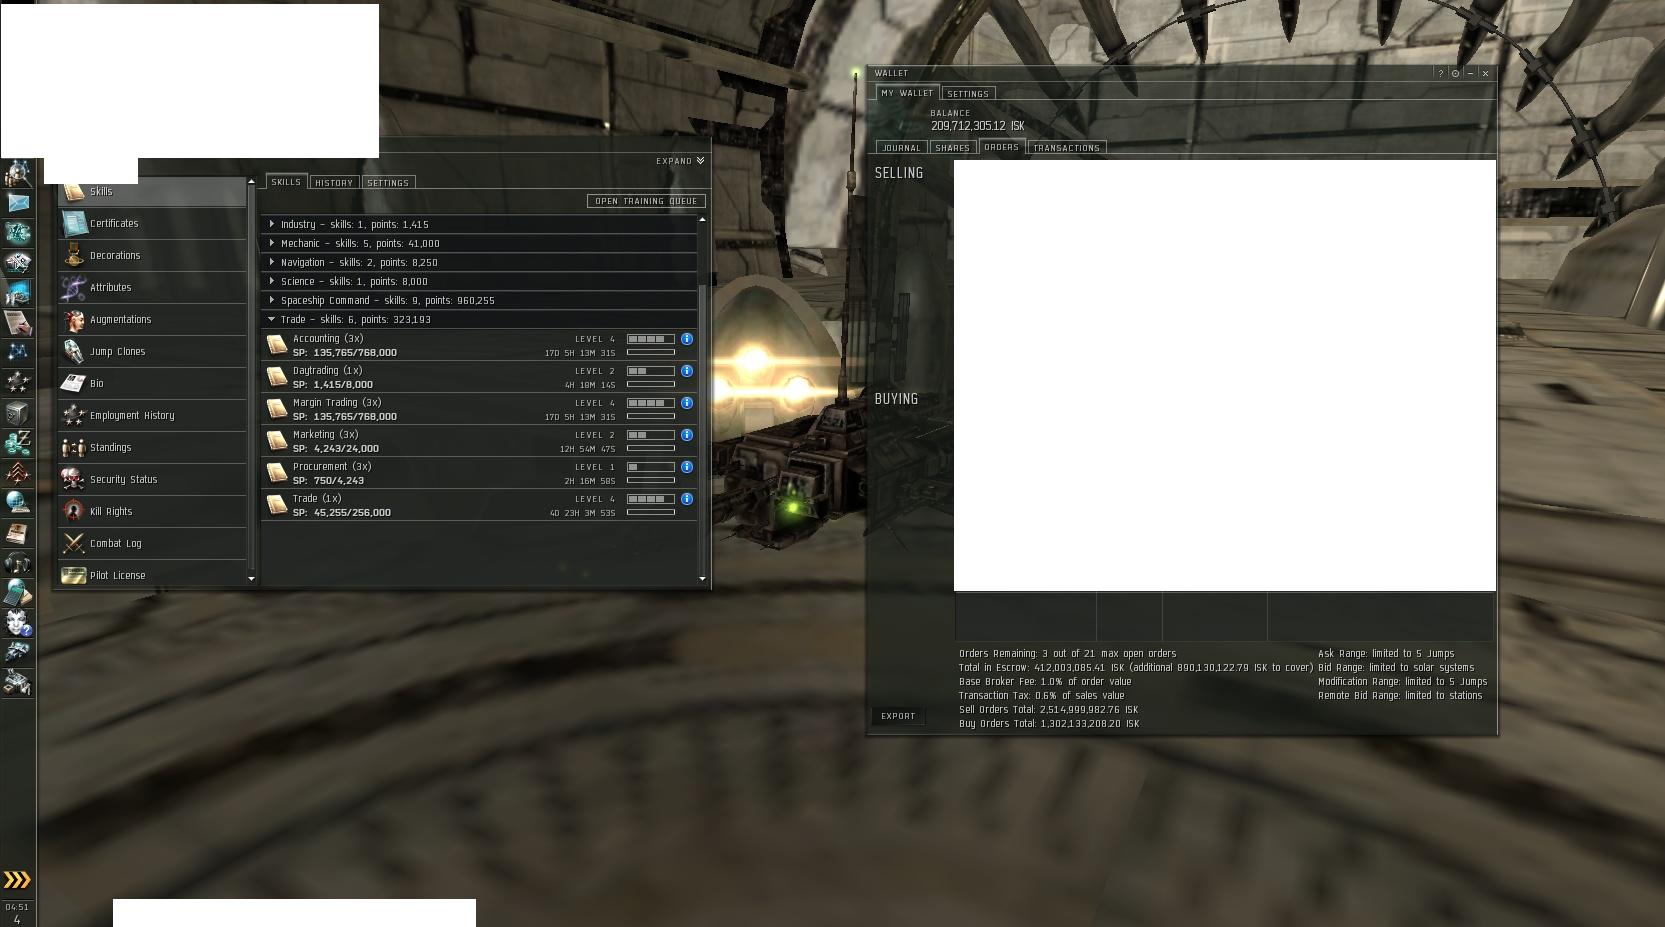Click the Wallet window help question mark
This screenshot has height=927, width=1665.
(x=1440, y=73)
